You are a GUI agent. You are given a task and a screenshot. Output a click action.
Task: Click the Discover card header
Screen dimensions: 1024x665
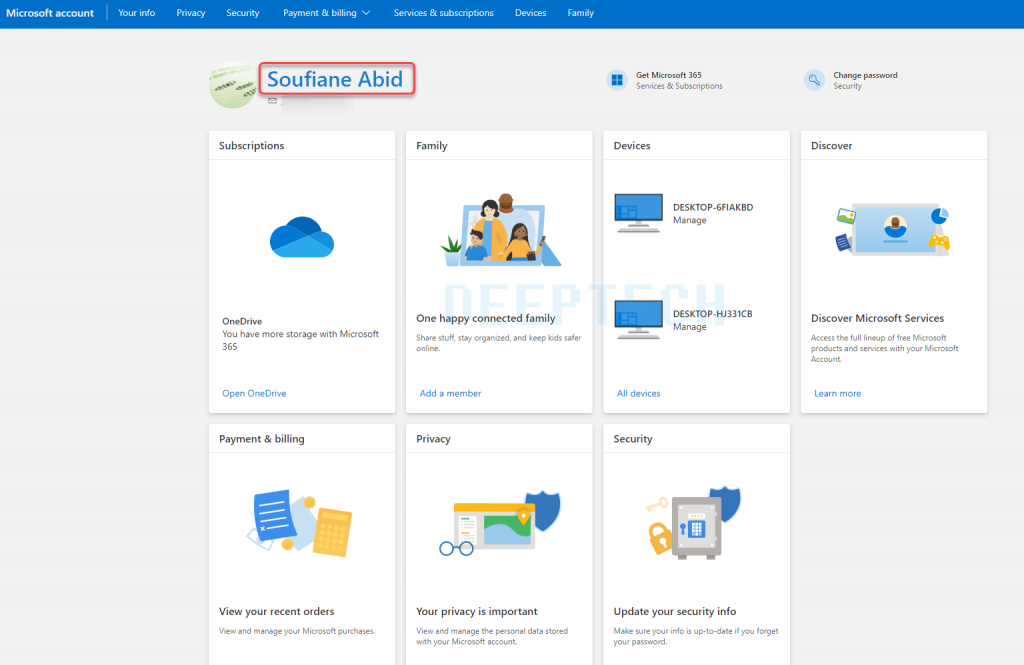click(831, 146)
